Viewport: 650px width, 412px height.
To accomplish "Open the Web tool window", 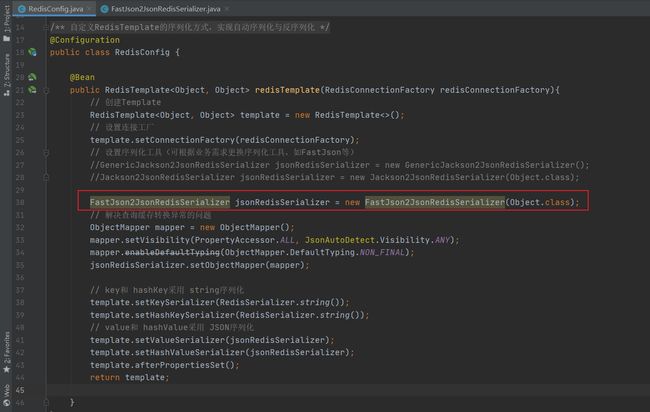I will coord(6,395).
